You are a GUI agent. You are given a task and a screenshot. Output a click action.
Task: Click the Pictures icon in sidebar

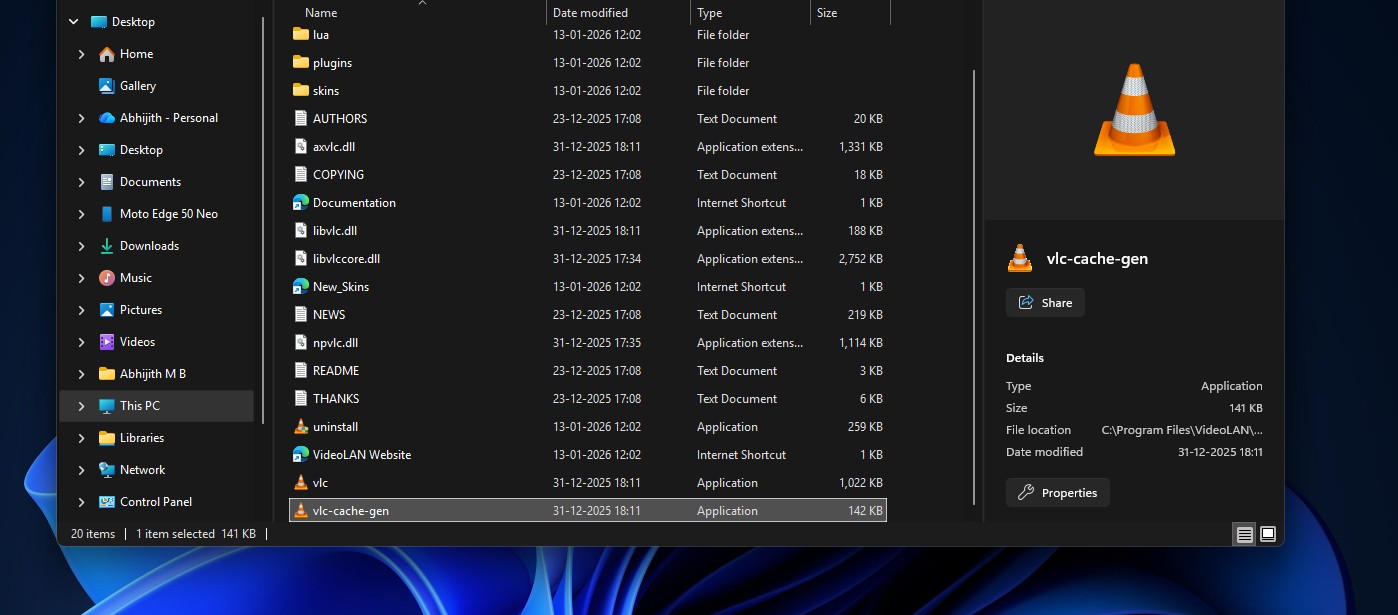pos(107,310)
